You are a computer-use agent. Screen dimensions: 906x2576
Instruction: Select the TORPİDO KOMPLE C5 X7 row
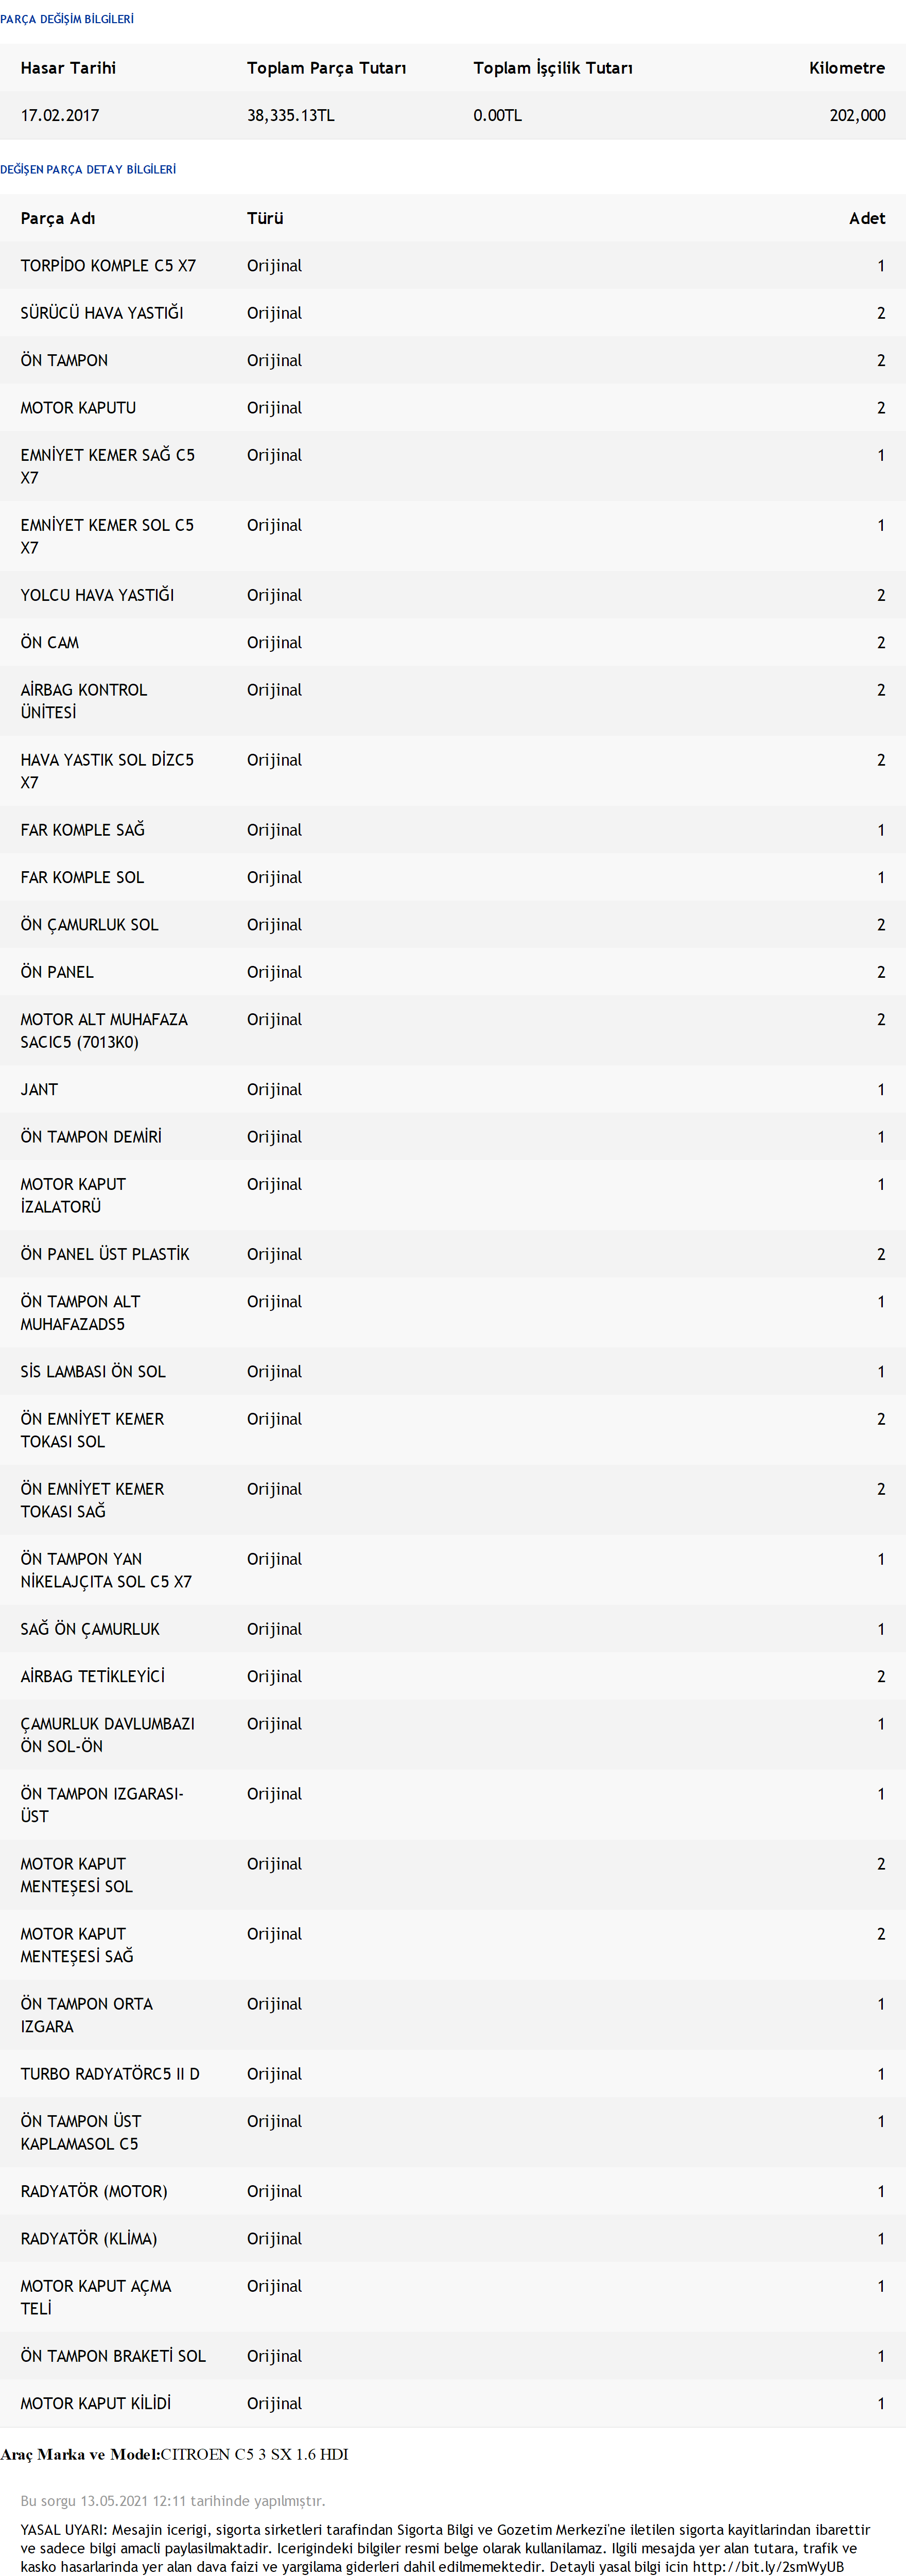click(453, 266)
